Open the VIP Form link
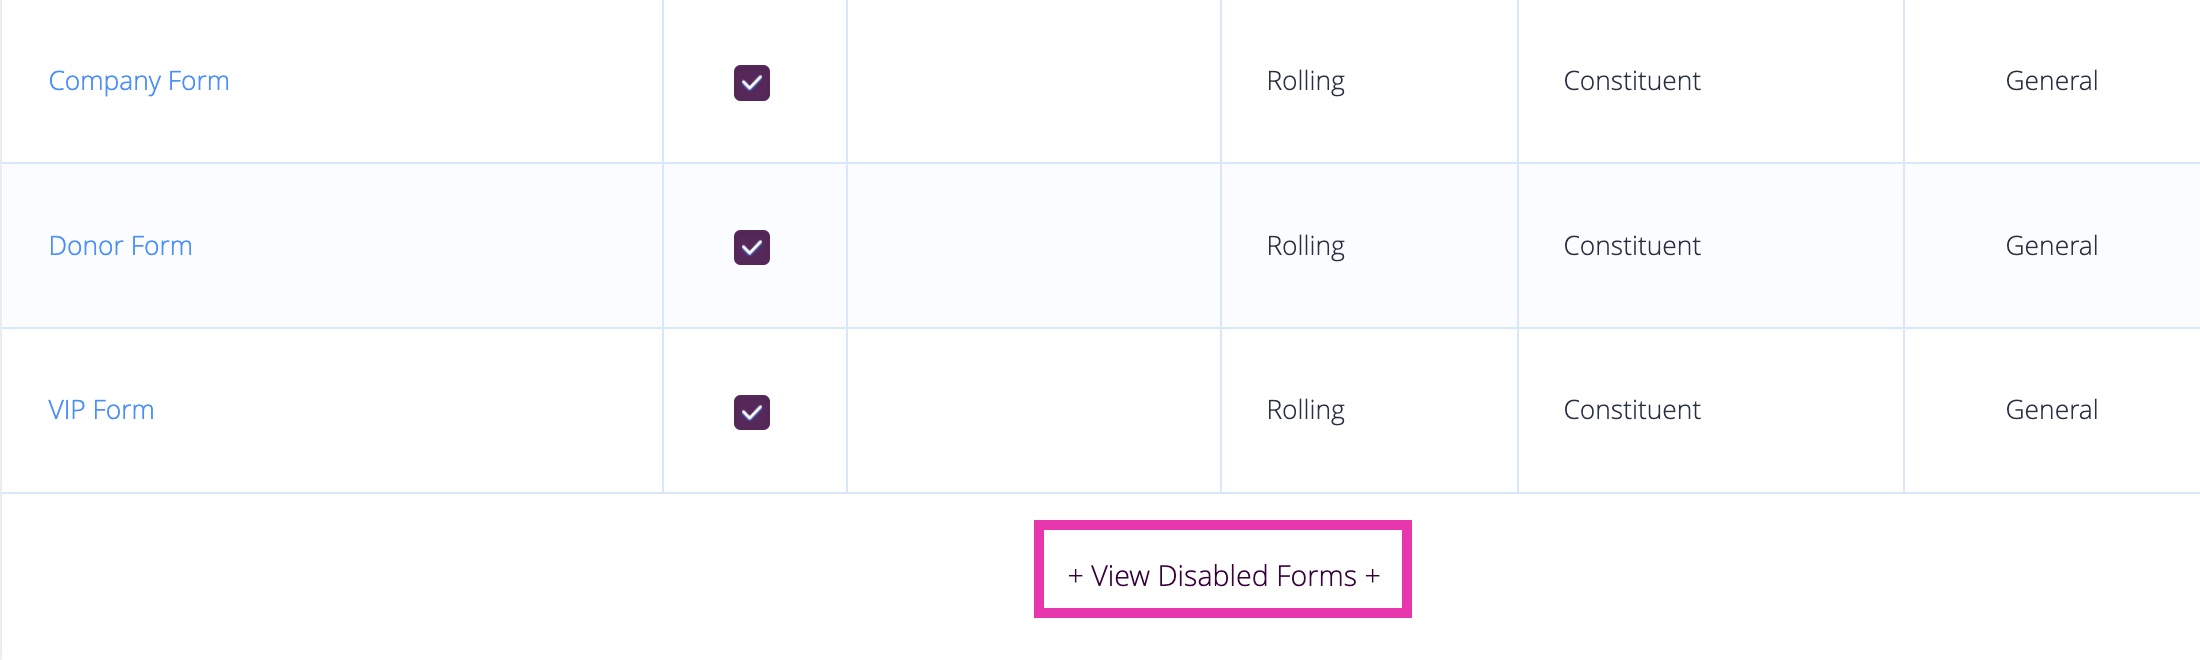The image size is (2200, 660). click(101, 410)
